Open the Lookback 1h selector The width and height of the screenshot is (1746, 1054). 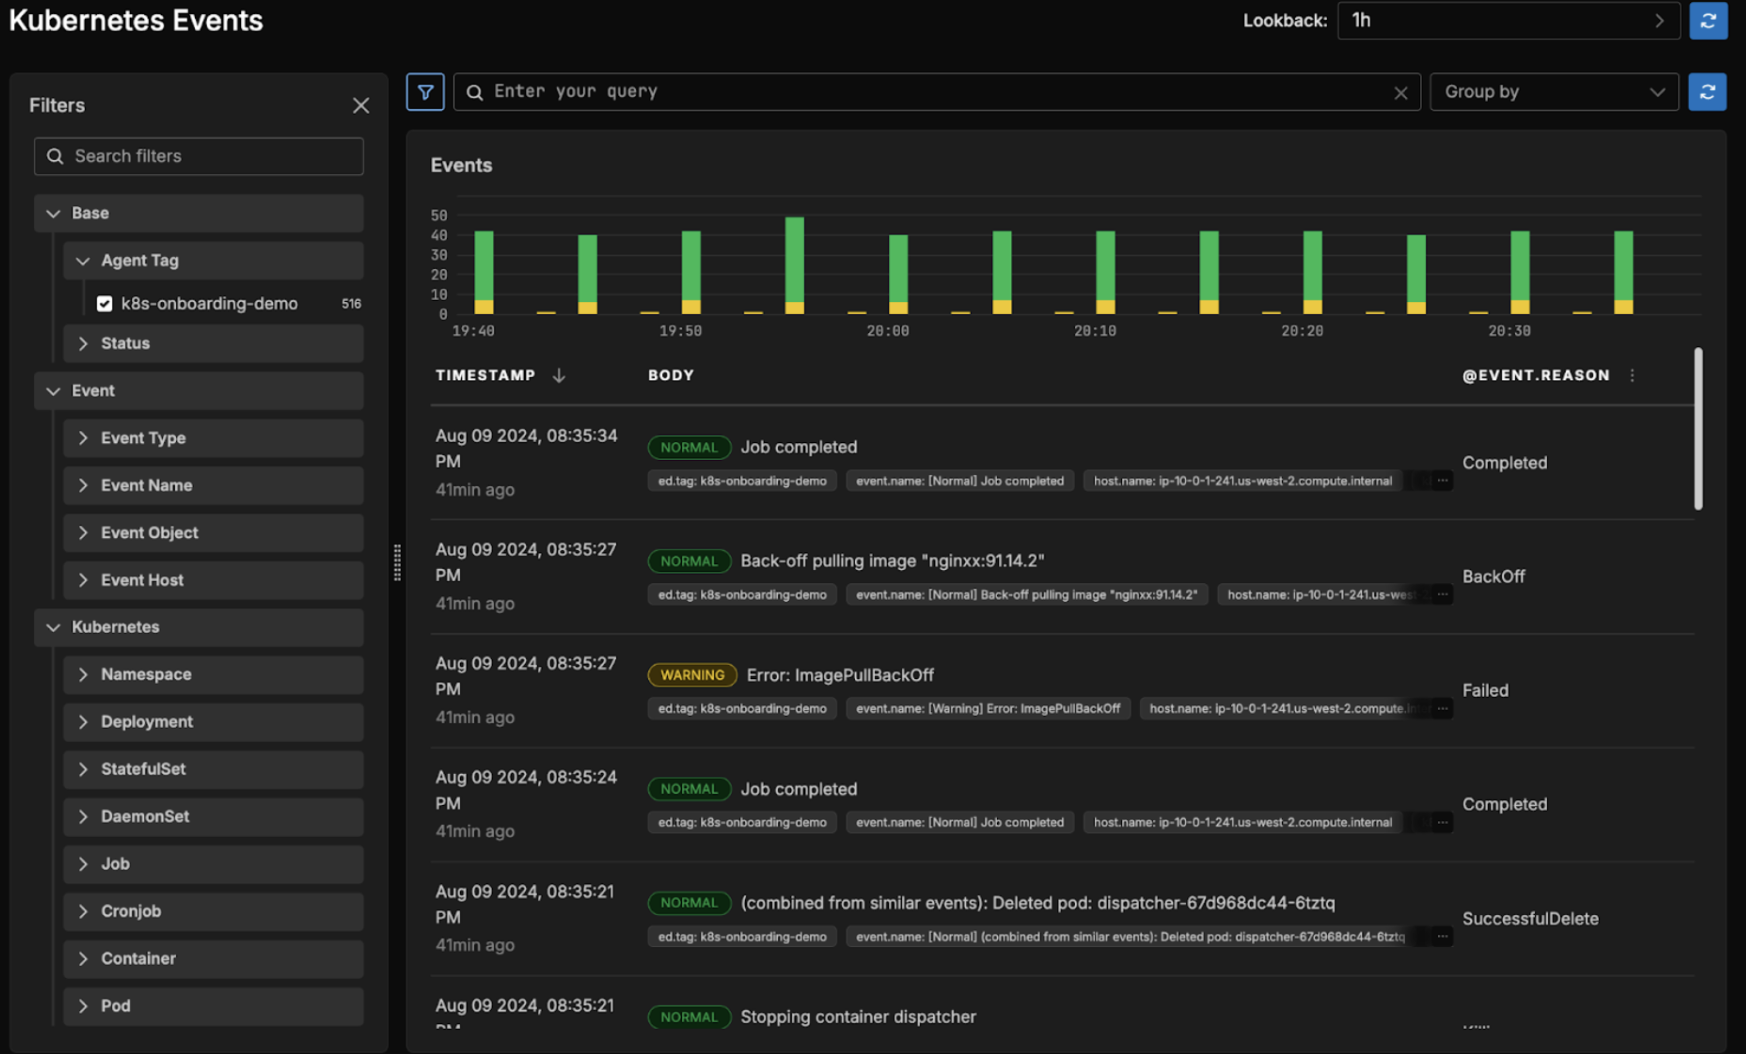coord(1507,21)
